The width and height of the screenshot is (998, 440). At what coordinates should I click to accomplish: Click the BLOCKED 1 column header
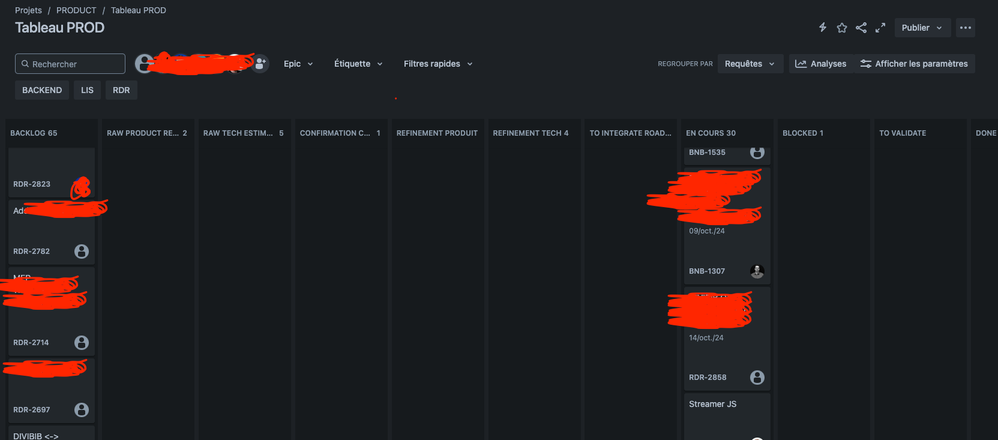[x=803, y=133]
